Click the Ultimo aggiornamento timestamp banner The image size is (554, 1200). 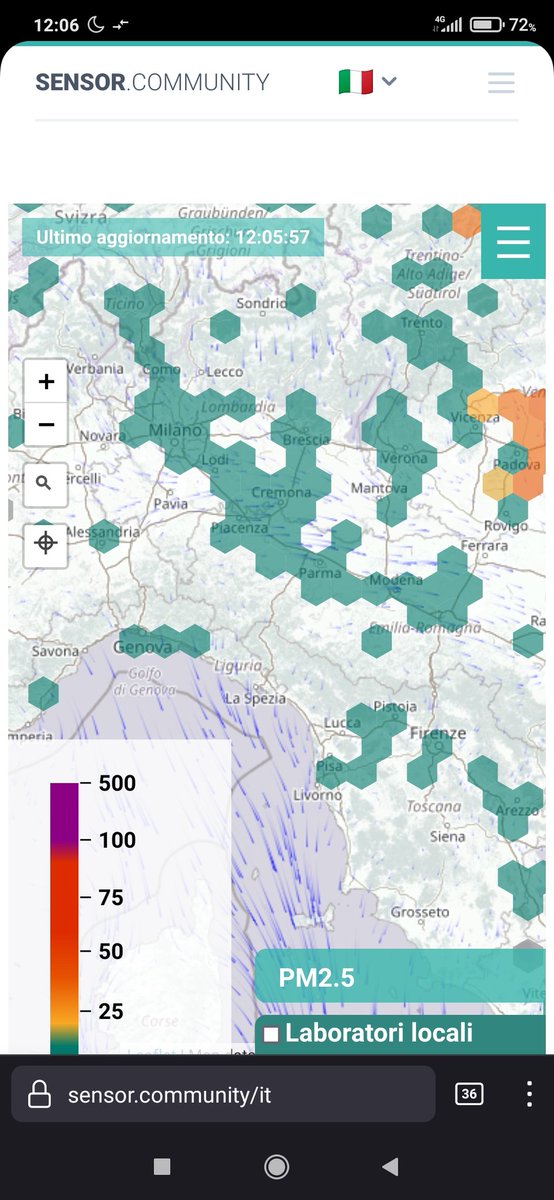point(173,238)
